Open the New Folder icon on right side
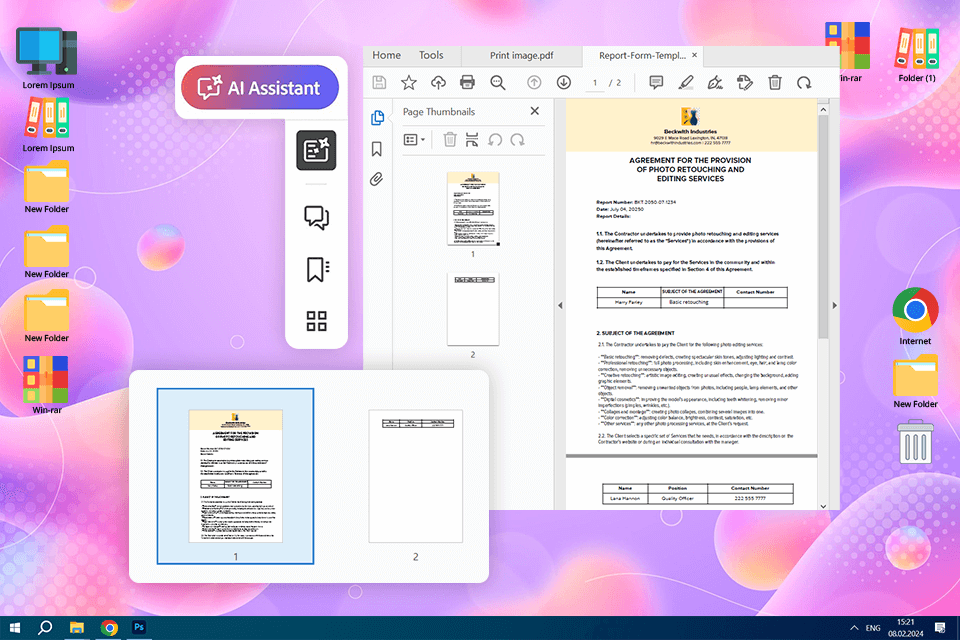The image size is (960, 640). click(x=915, y=381)
